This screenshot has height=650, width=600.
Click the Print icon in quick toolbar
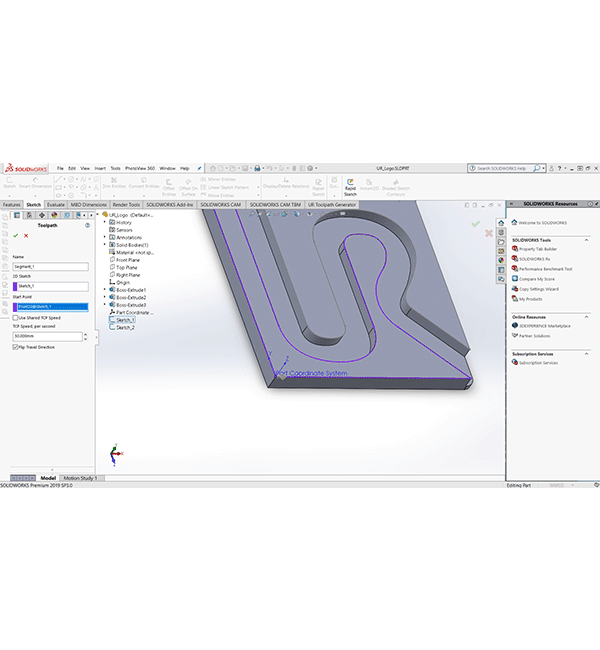point(257,168)
